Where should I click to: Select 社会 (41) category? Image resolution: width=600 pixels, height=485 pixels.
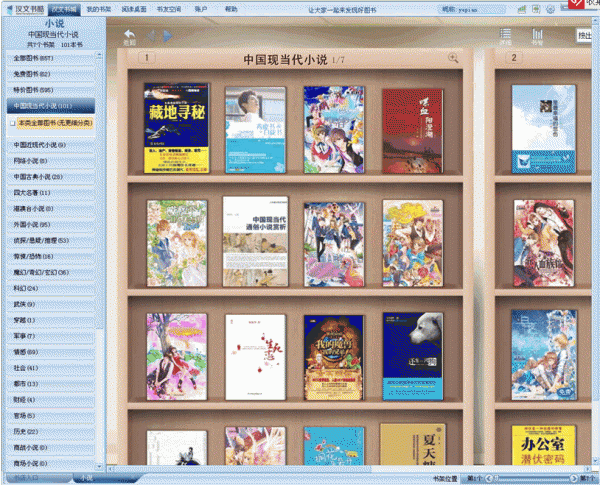tap(51, 368)
